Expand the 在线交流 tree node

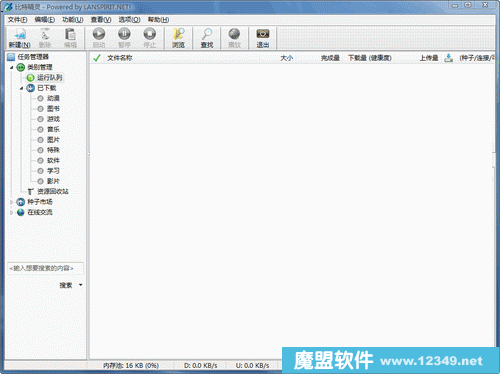(x=12, y=212)
